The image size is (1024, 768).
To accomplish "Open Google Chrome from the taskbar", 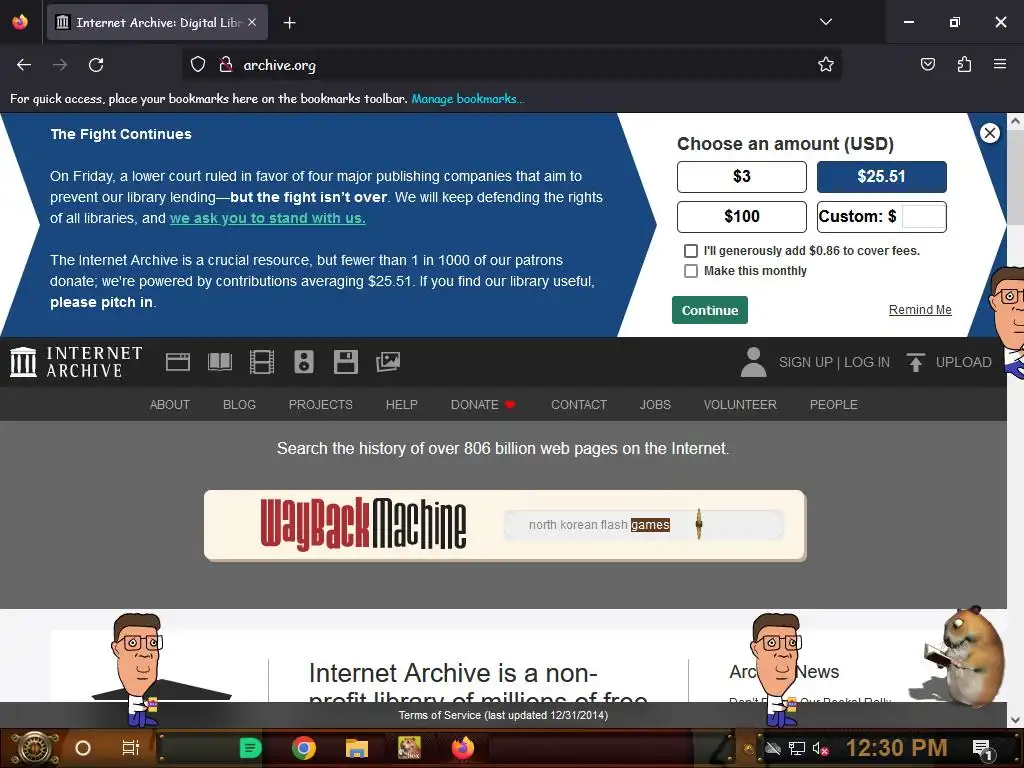I will click(x=304, y=748).
